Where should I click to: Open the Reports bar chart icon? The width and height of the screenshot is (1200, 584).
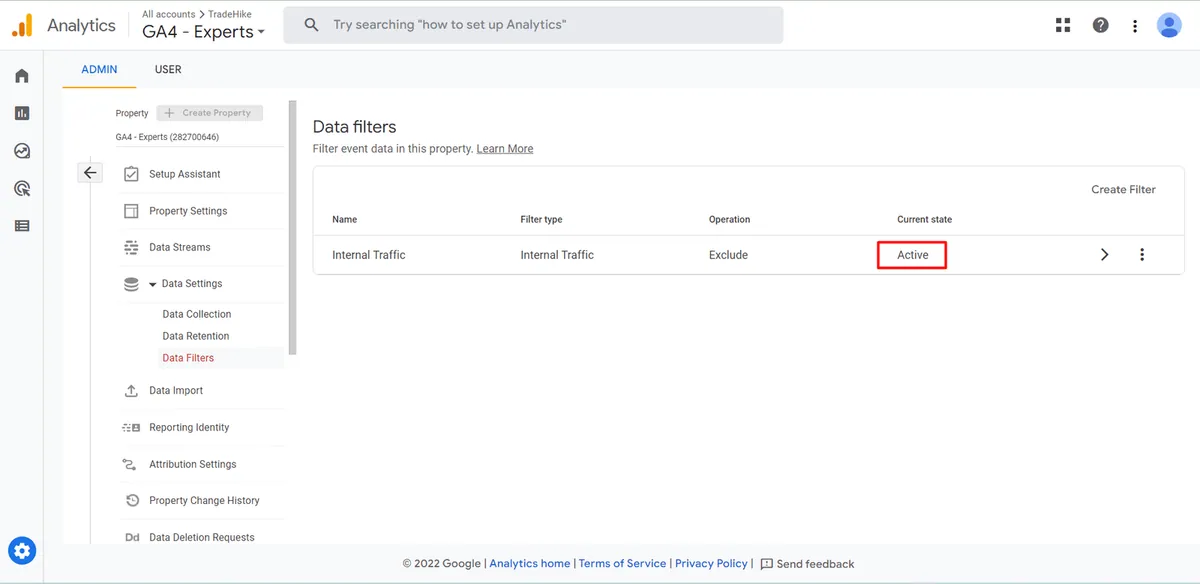tap(22, 113)
